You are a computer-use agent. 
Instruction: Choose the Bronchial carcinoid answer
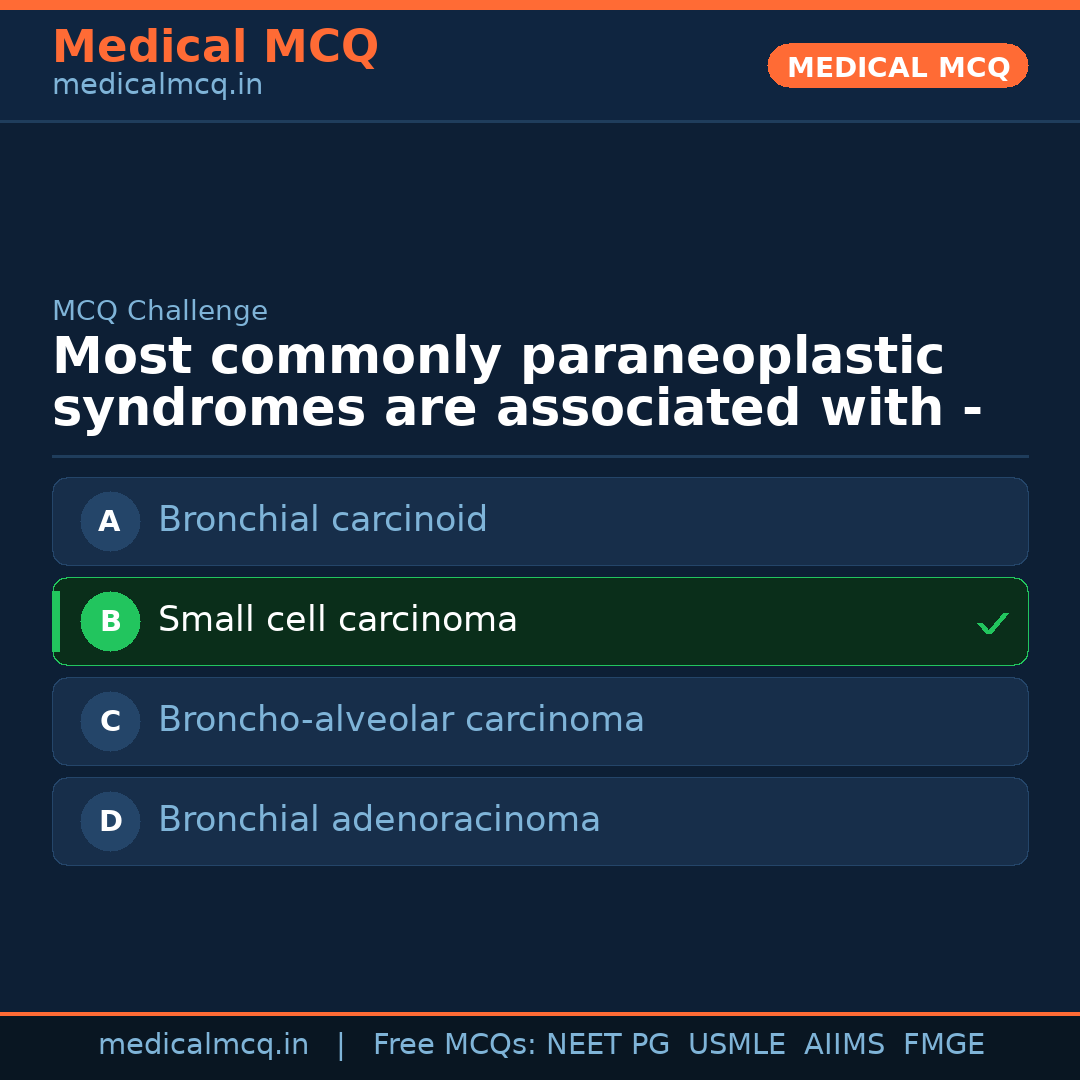[x=322, y=520]
